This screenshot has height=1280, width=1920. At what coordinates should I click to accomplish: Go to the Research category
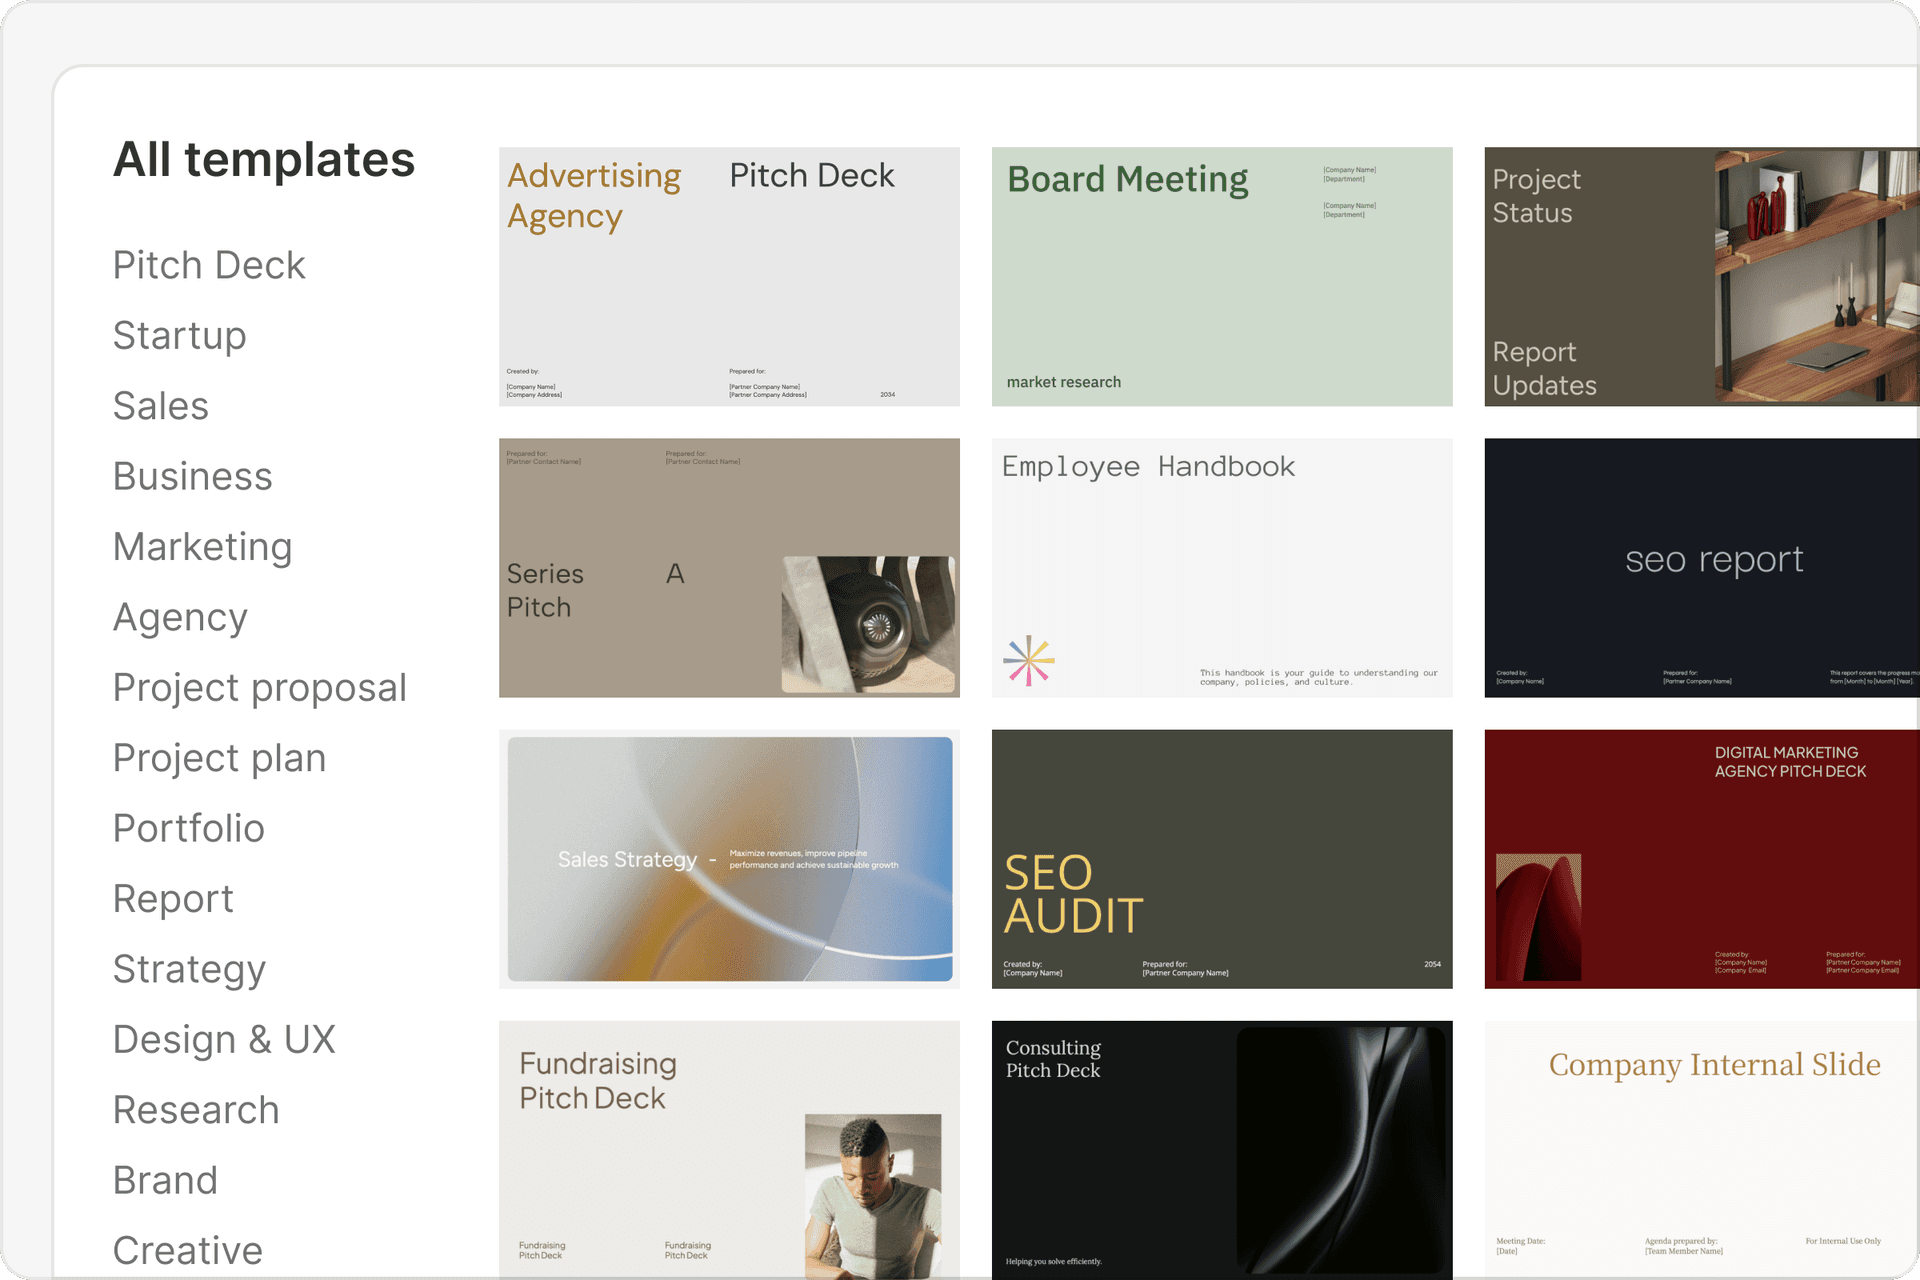(x=196, y=1110)
